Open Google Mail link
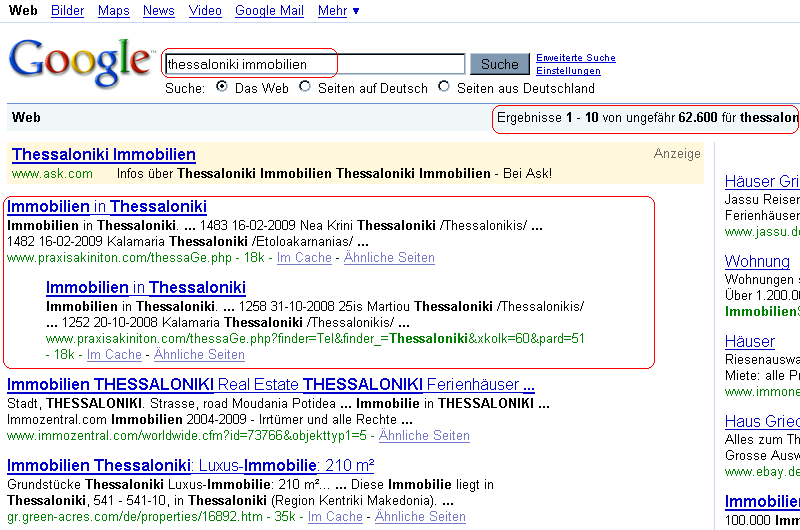The width and height of the screenshot is (800, 530). 269,11
